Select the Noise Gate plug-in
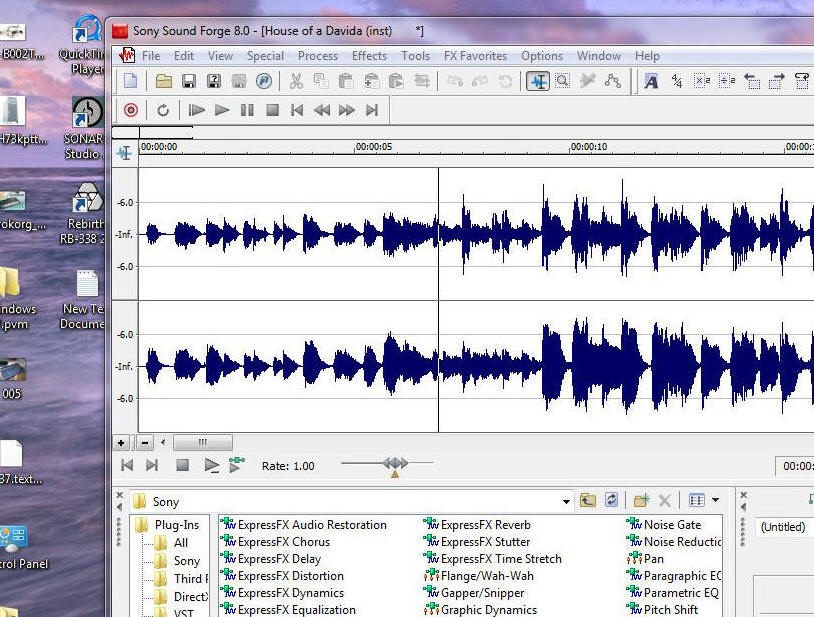 pyautogui.click(x=664, y=525)
